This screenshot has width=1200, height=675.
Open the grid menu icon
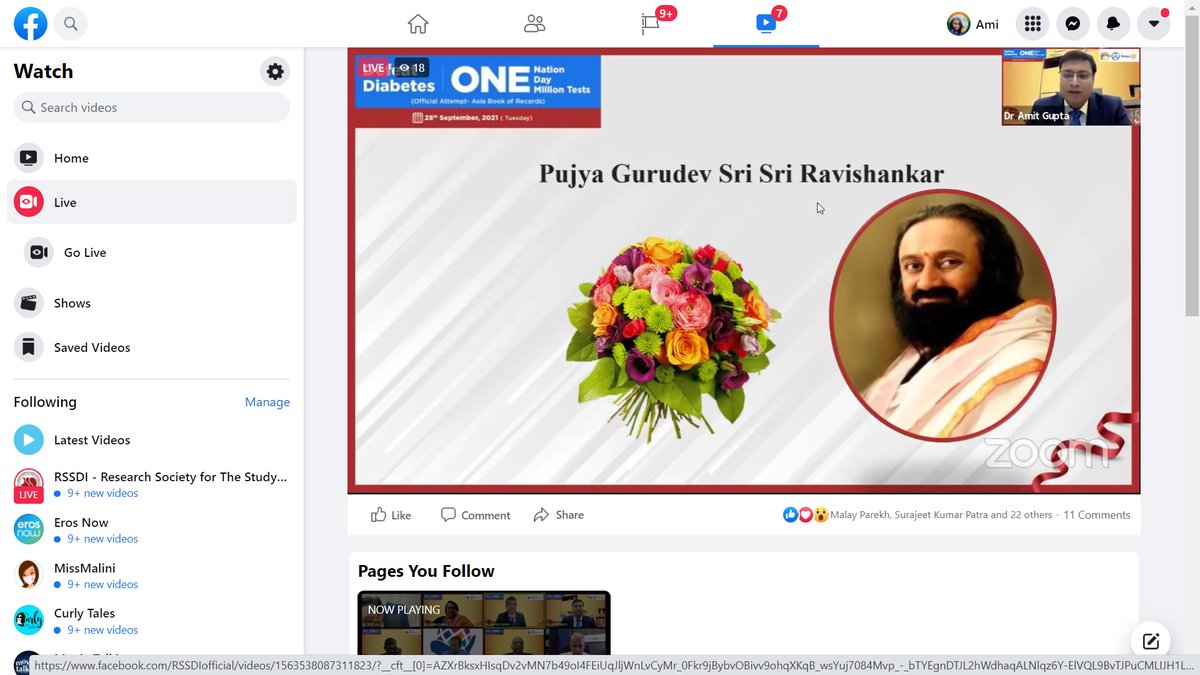pos(1032,24)
